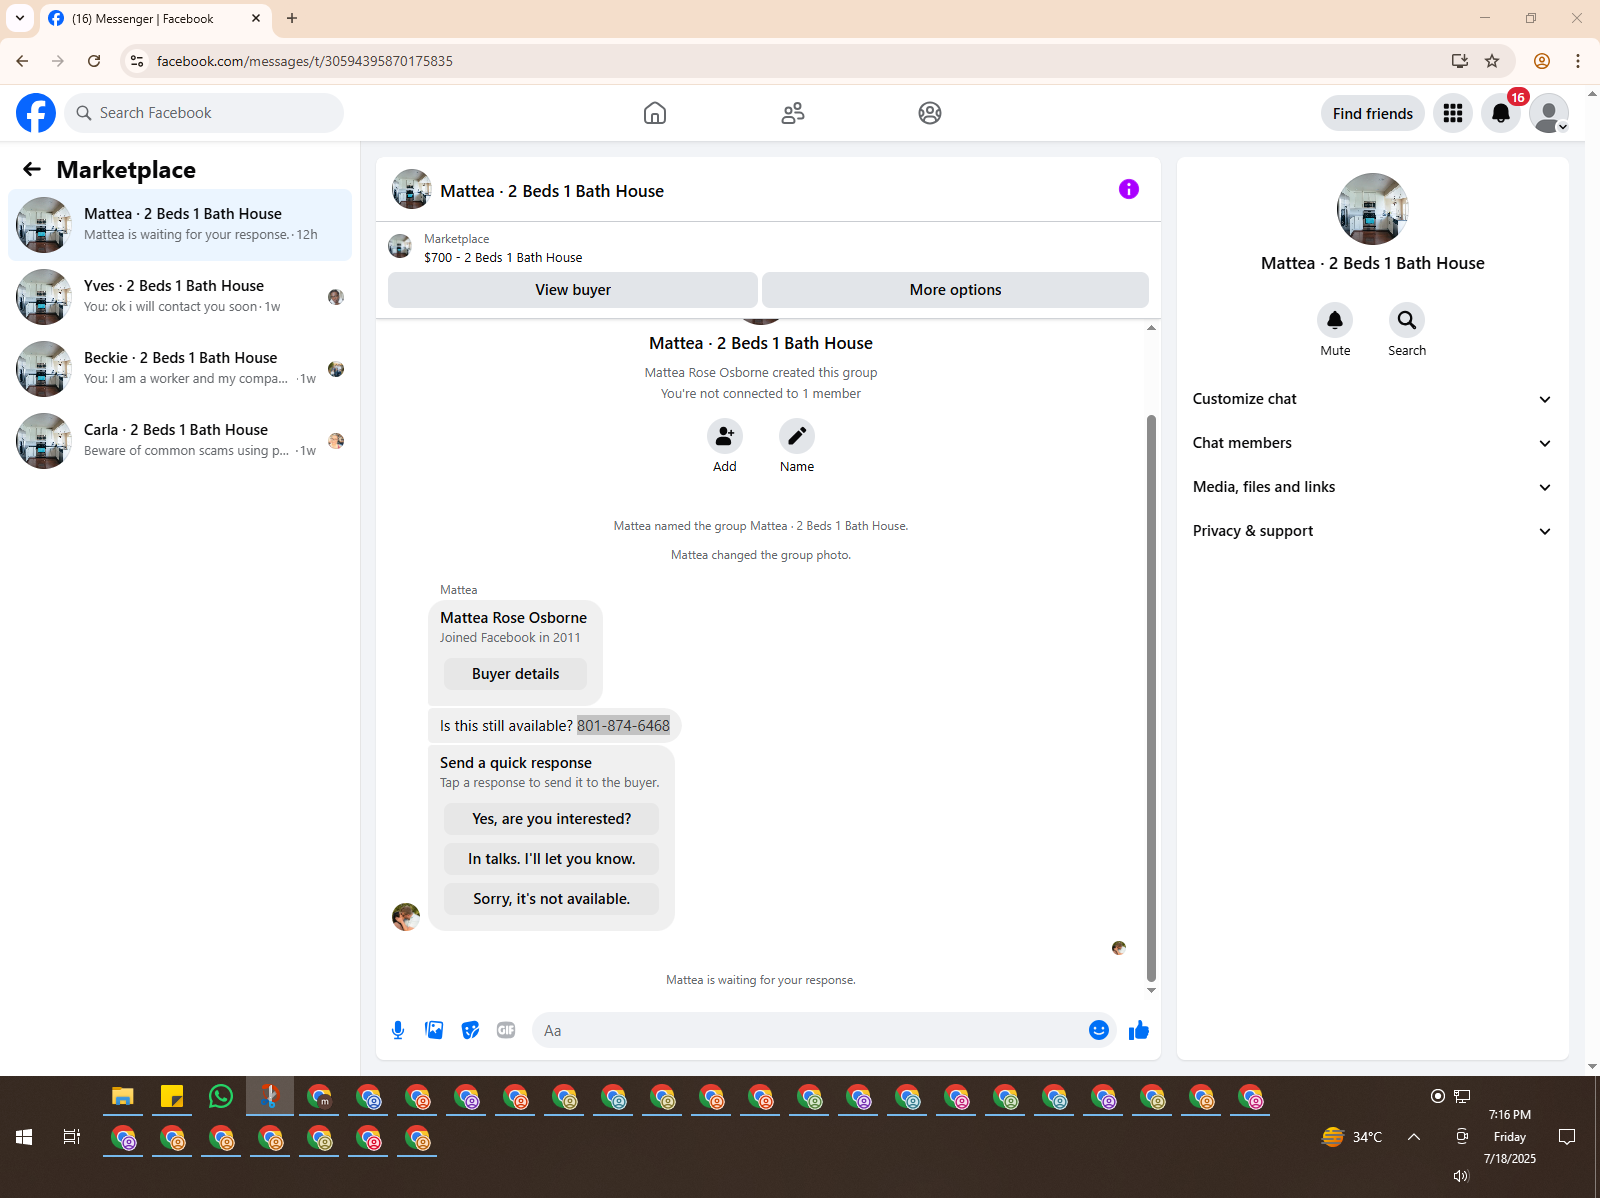Open the $700 - 2 Beds 1 Bath House listing
The image size is (1600, 1198).
click(x=503, y=257)
